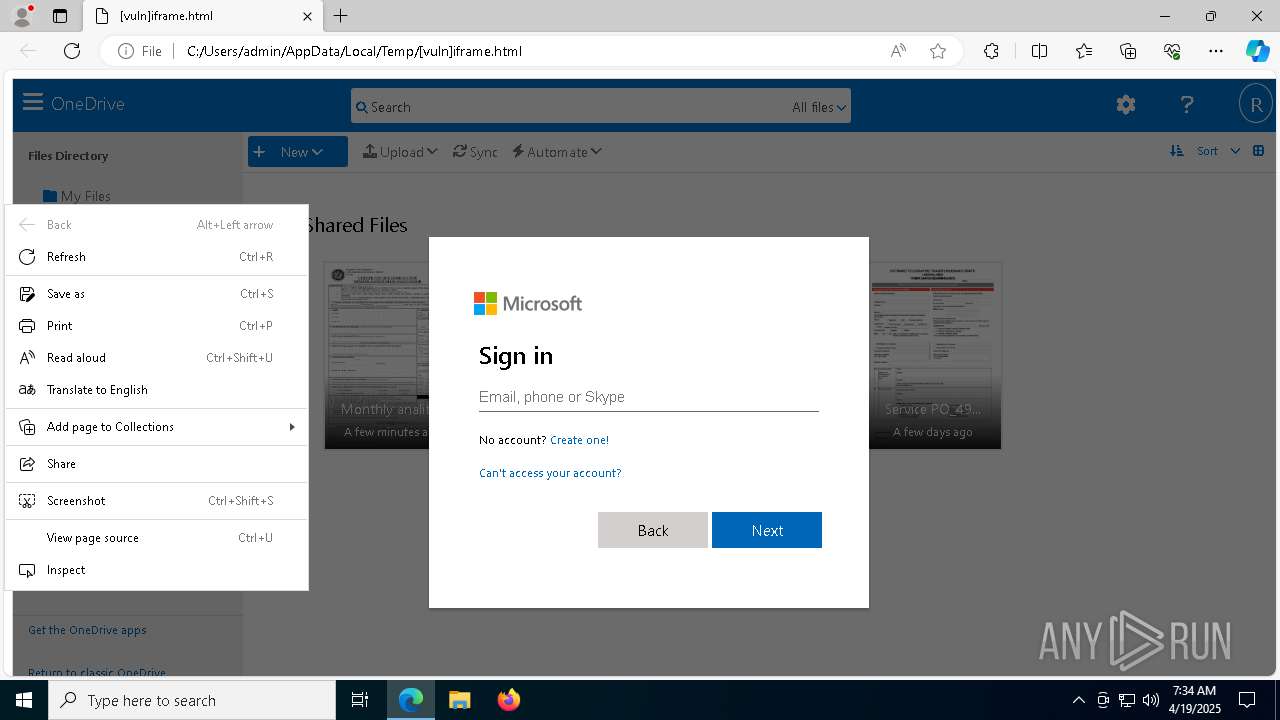Open the Copilot sidebar icon
Viewport: 1280px width, 720px height.
click(x=1257, y=51)
